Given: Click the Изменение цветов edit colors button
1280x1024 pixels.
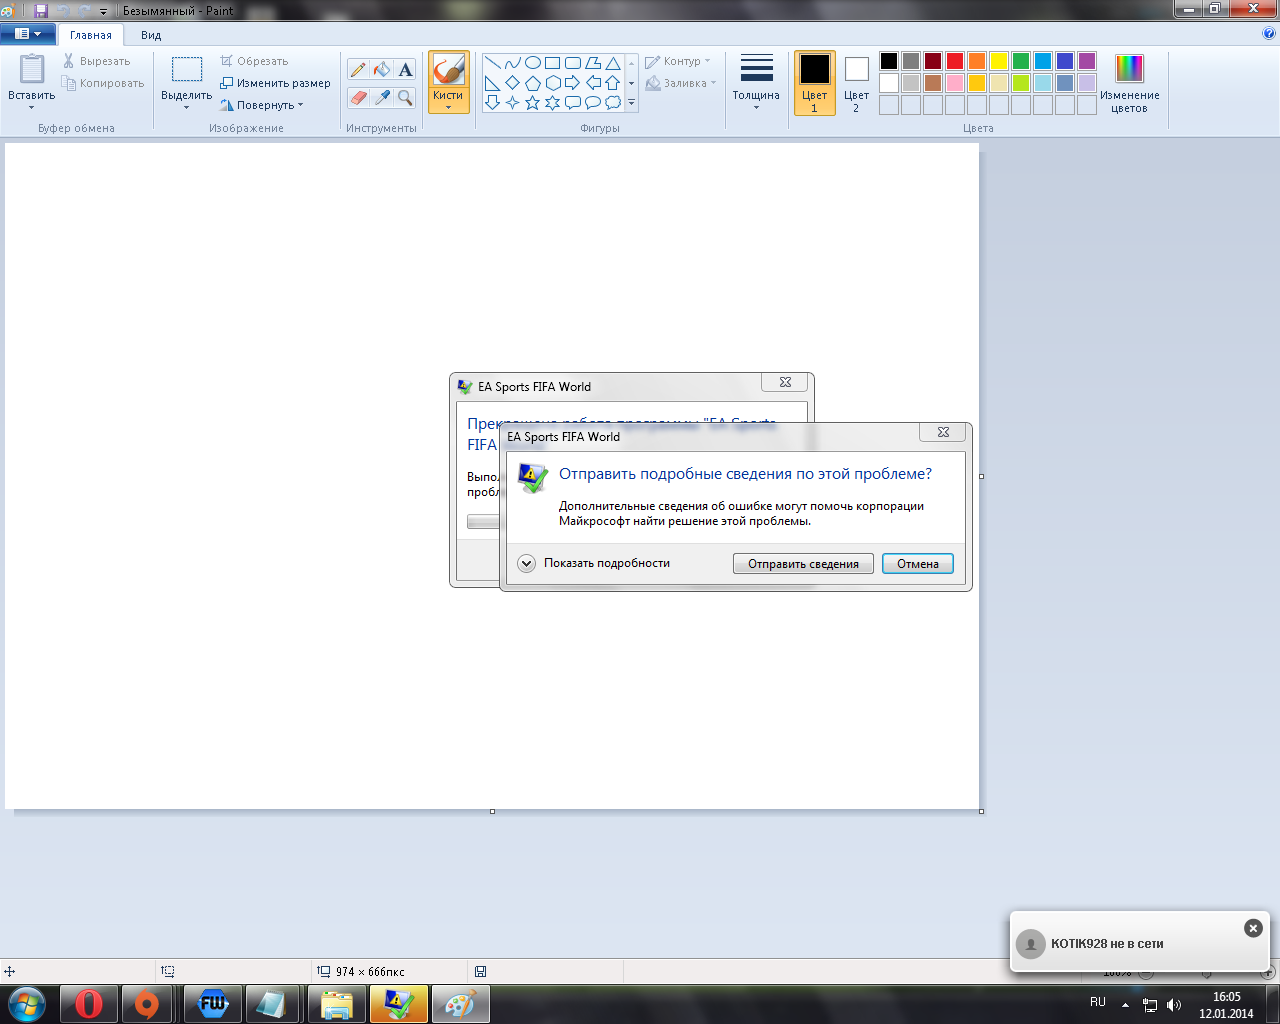Looking at the screenshot, I should 1129,83.
